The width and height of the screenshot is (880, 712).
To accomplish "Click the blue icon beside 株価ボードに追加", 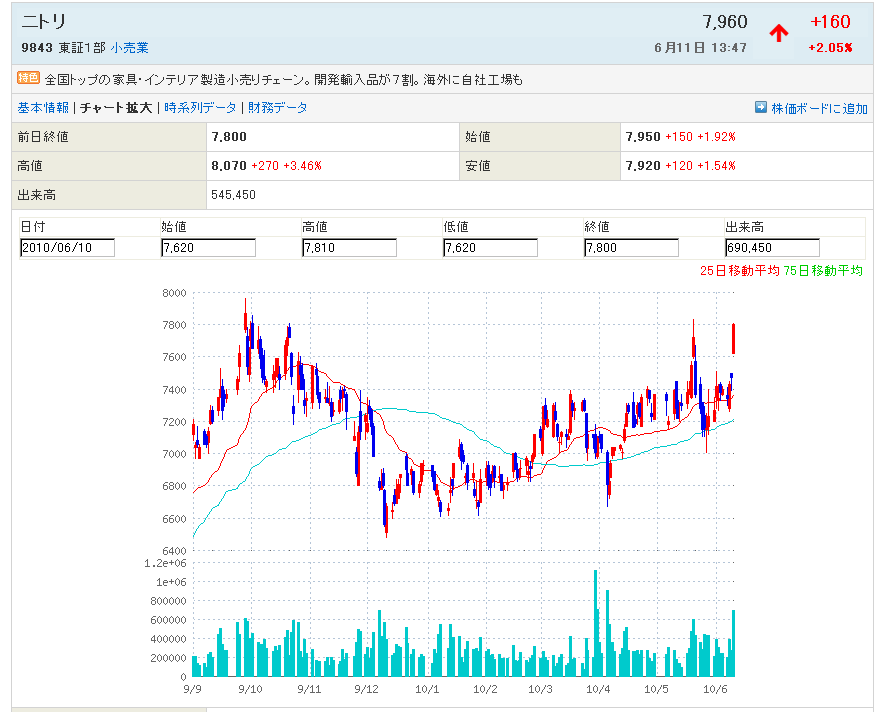I will [761, 107].
